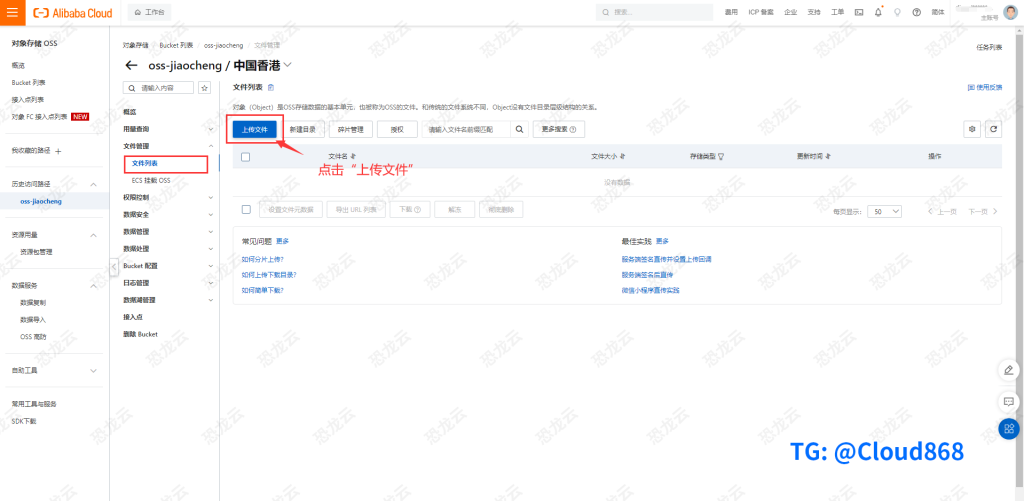Open Bucket 列表 in left sidebar
This screenshot has width=1024, height=501.
(x=28, y=83)
